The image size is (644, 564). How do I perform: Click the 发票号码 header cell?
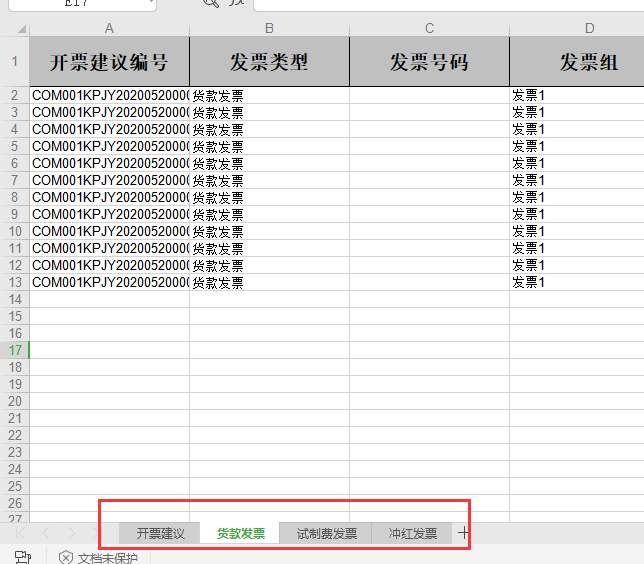point(429,63)
